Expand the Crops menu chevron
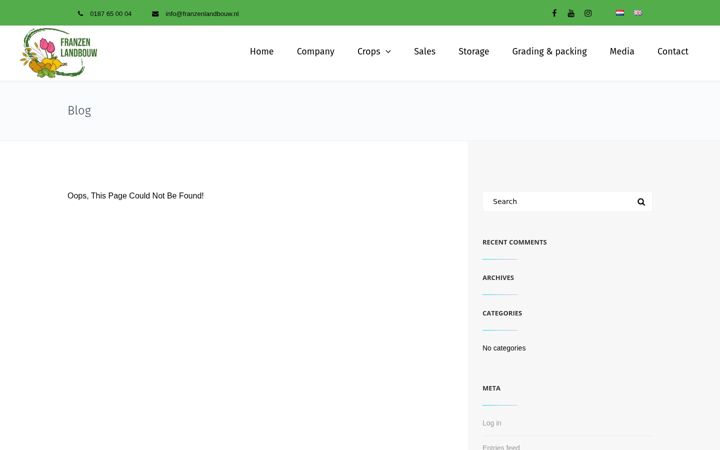Image resolution: width=720 pixels, height=450 pixels. tap(388, 52)
